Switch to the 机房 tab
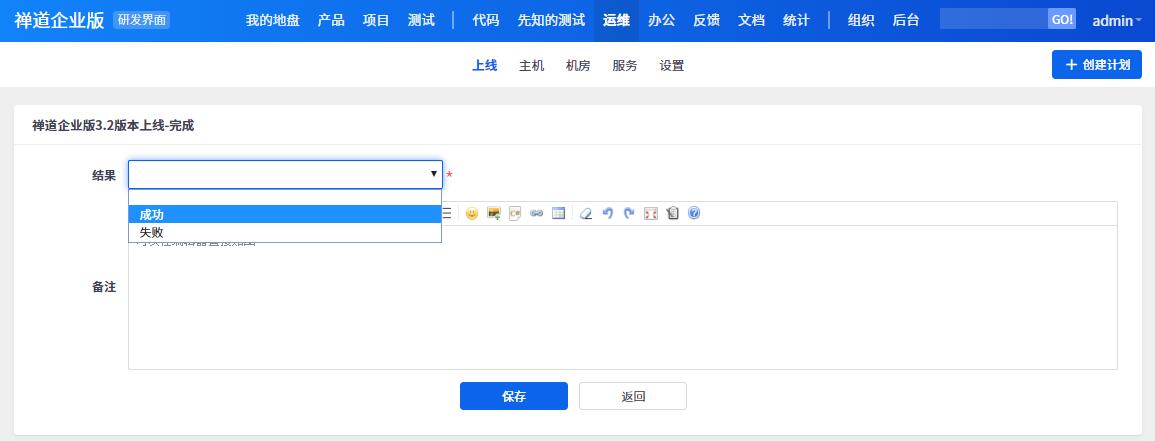 pyautogui.click(x=578, y=66)
